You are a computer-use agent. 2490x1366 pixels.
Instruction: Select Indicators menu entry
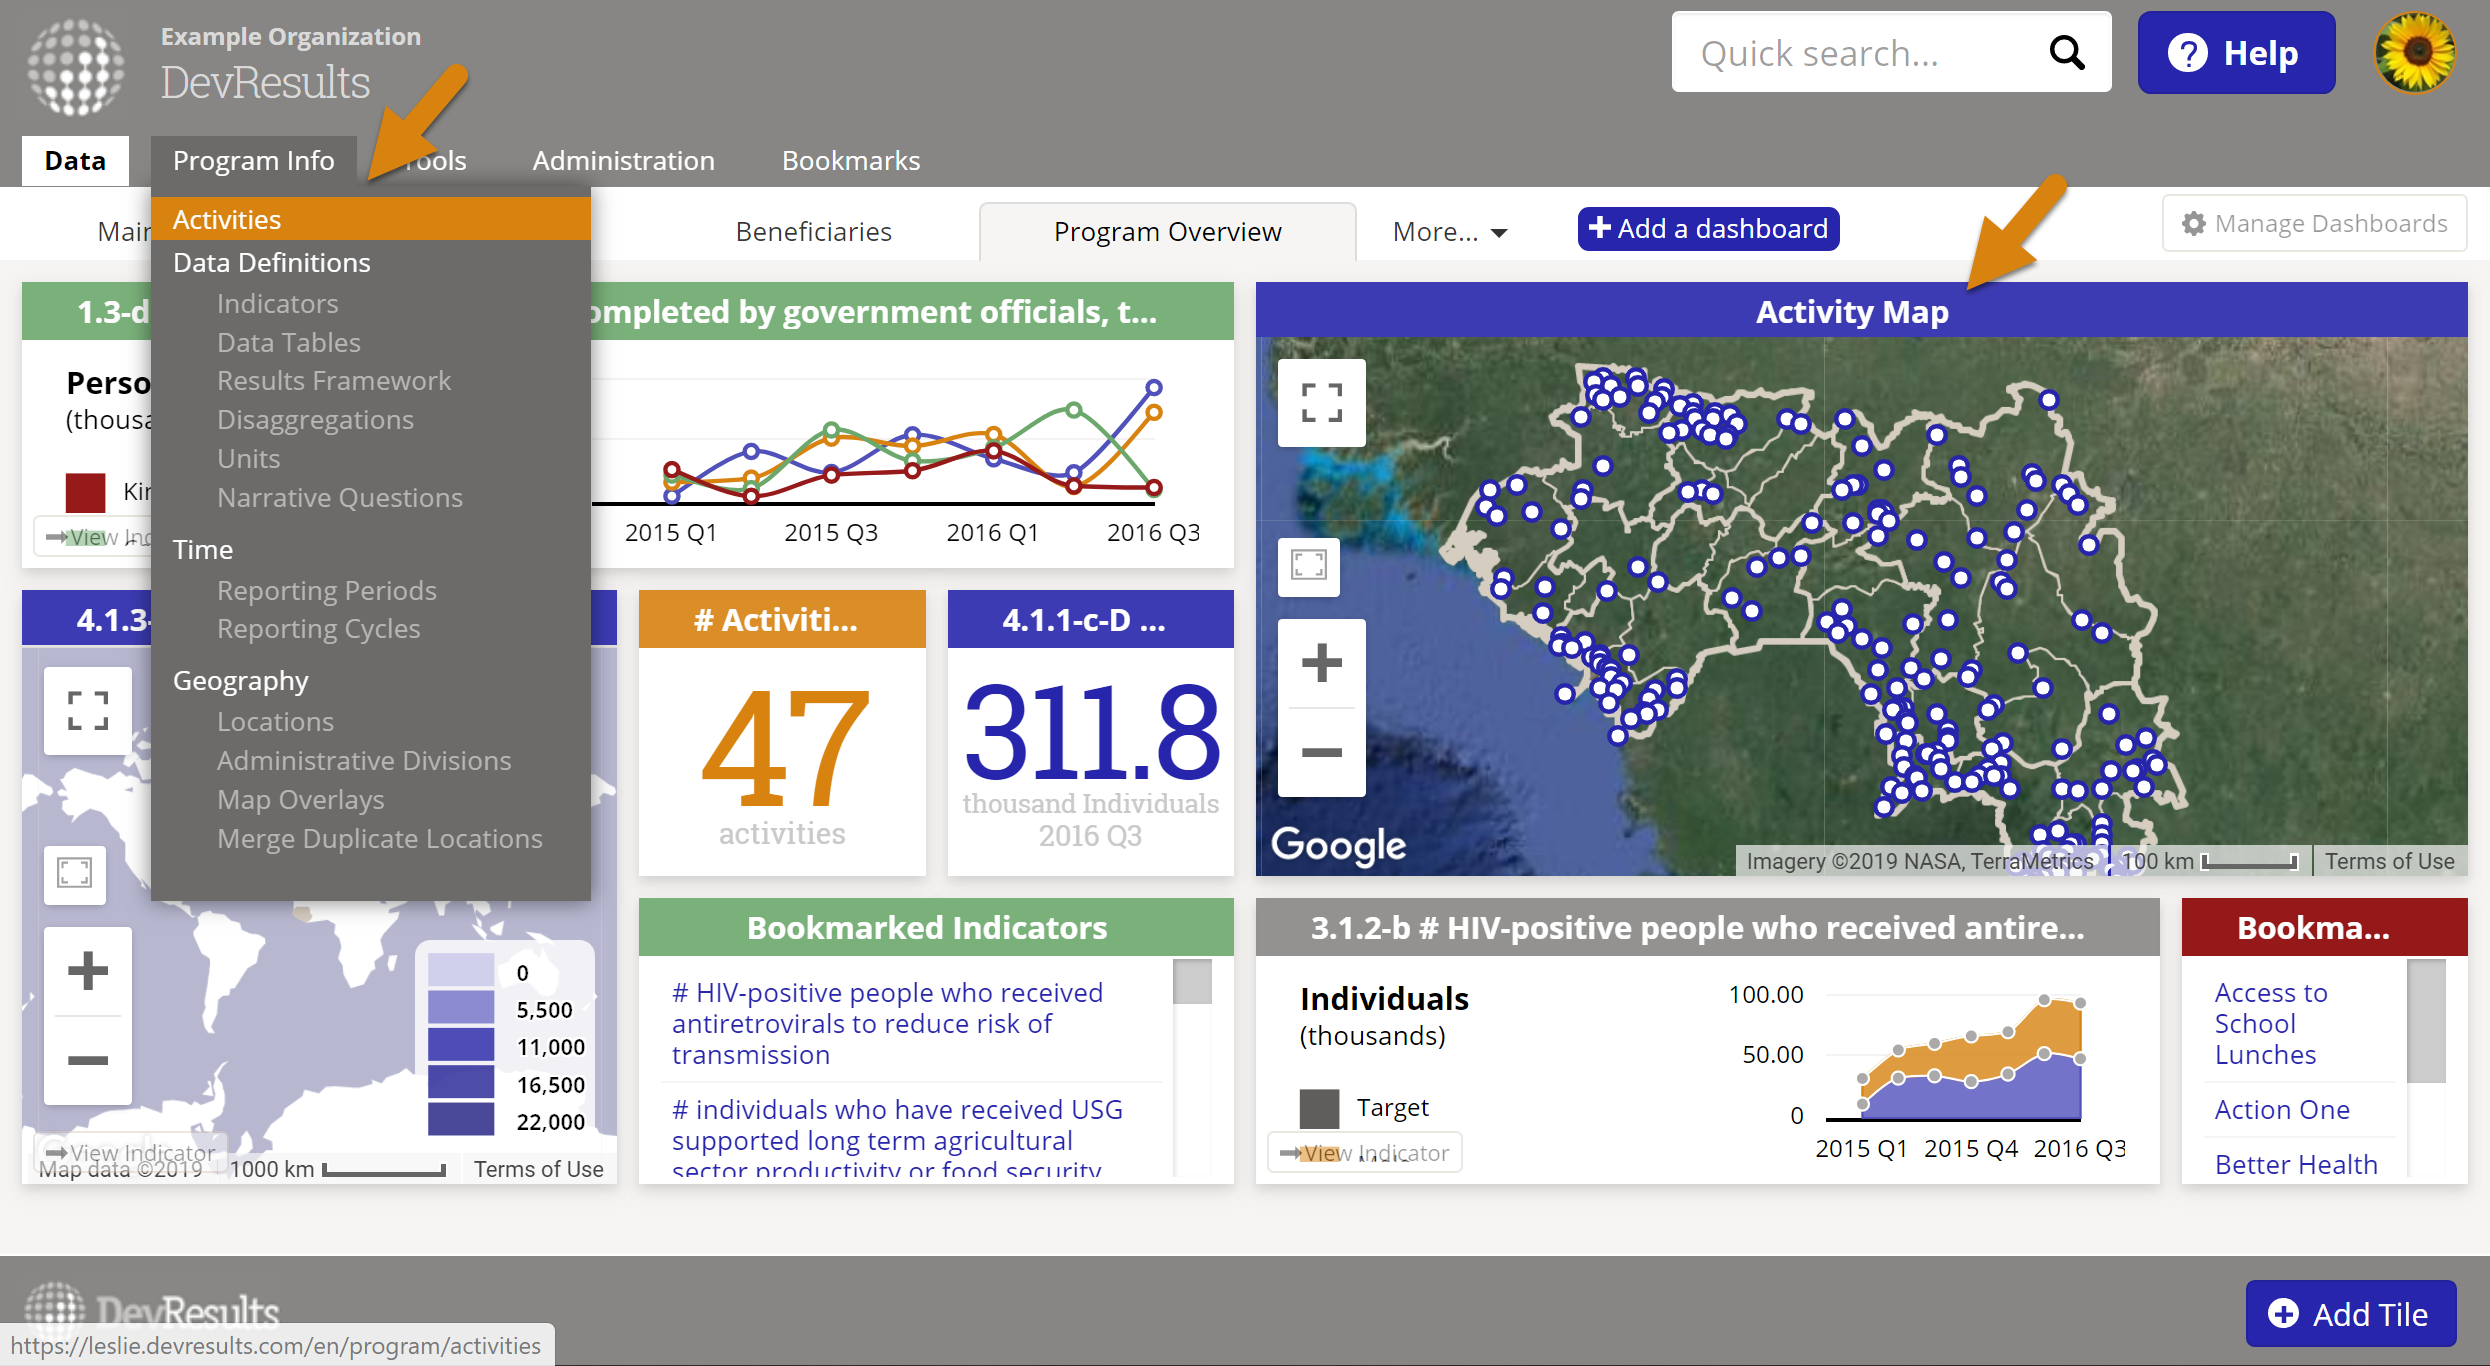(x=277, y=303)
